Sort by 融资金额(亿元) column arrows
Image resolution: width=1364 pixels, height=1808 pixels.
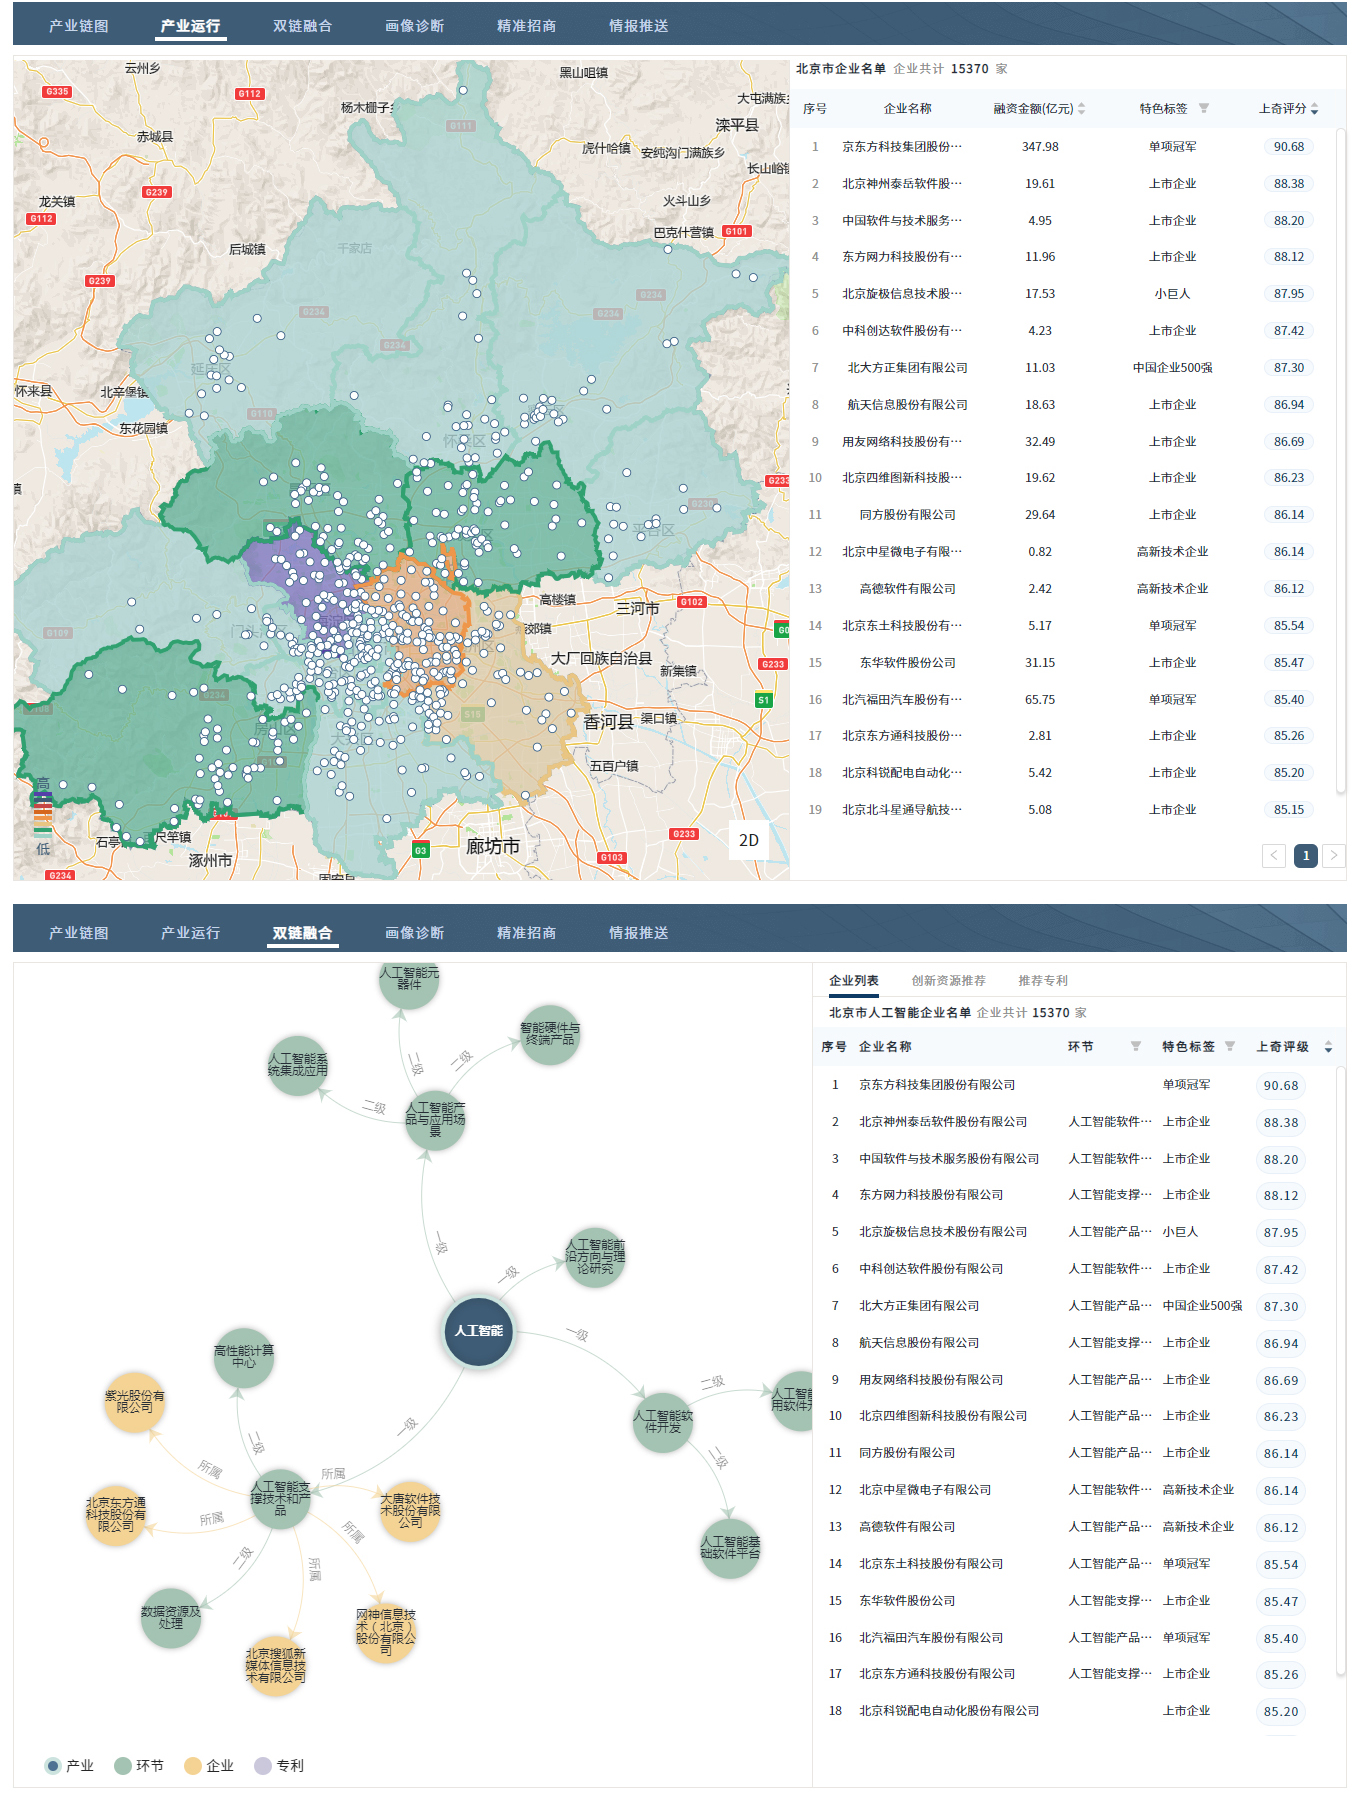click(x=1082, y=109)
